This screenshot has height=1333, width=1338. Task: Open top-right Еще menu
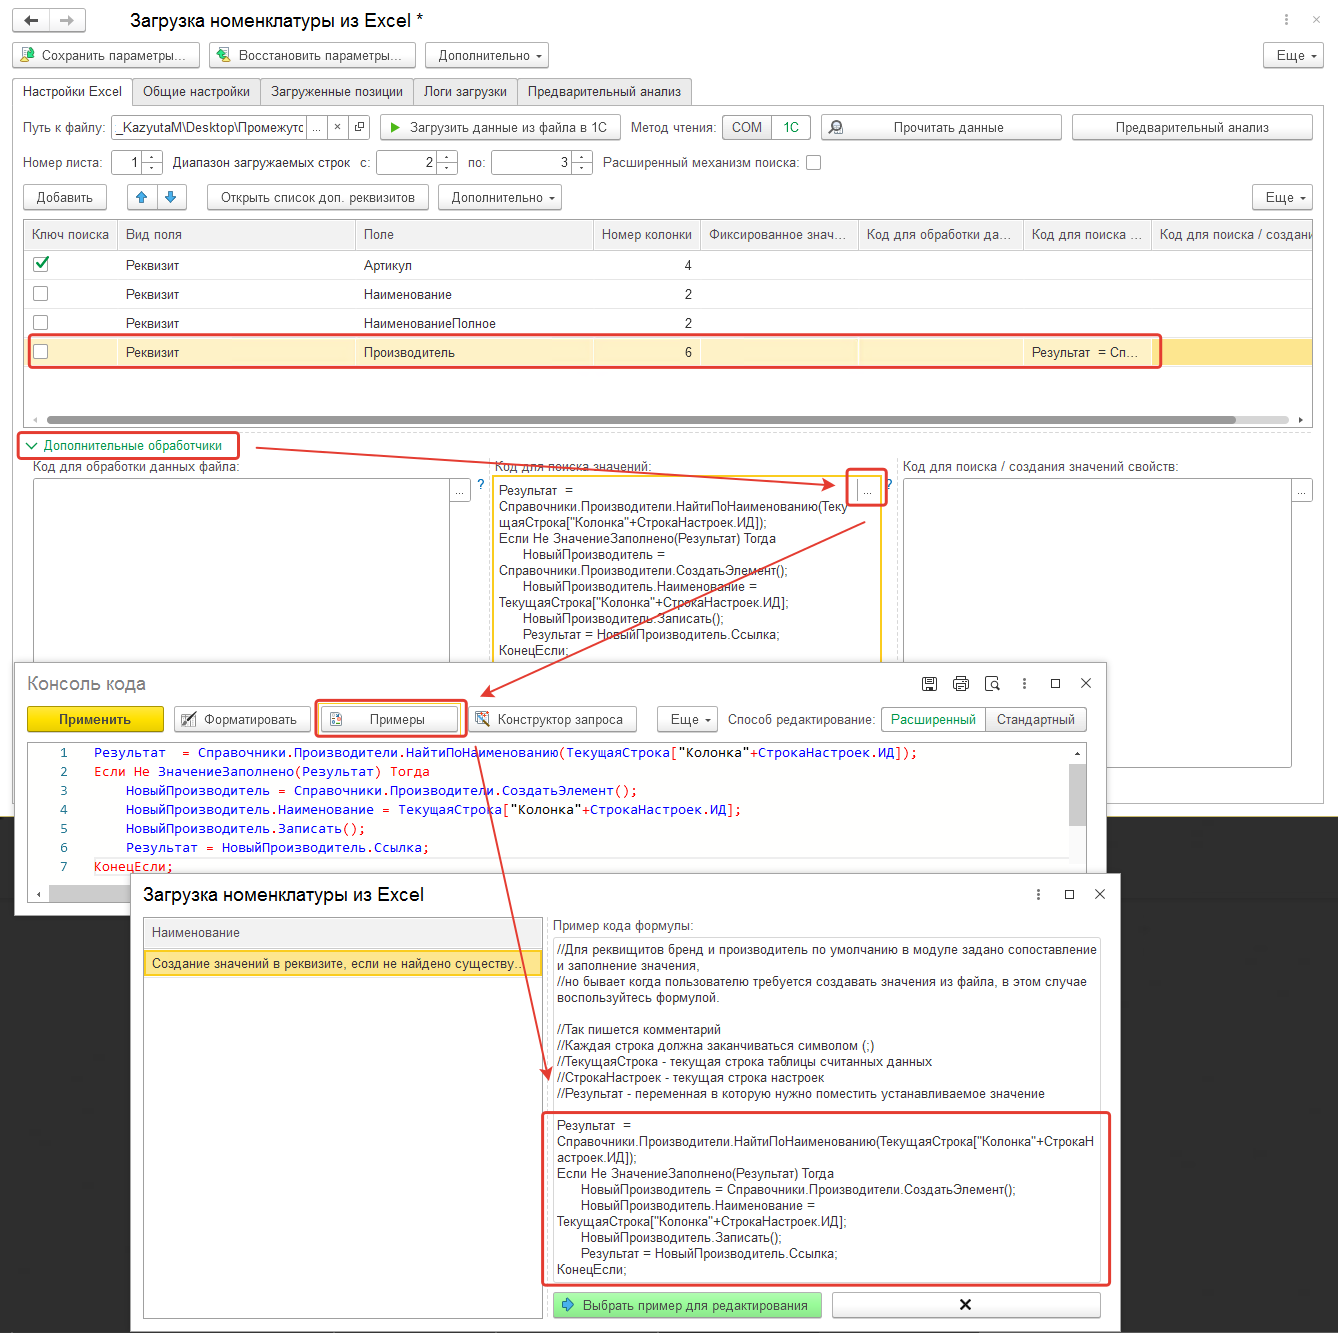point(1294,55)
